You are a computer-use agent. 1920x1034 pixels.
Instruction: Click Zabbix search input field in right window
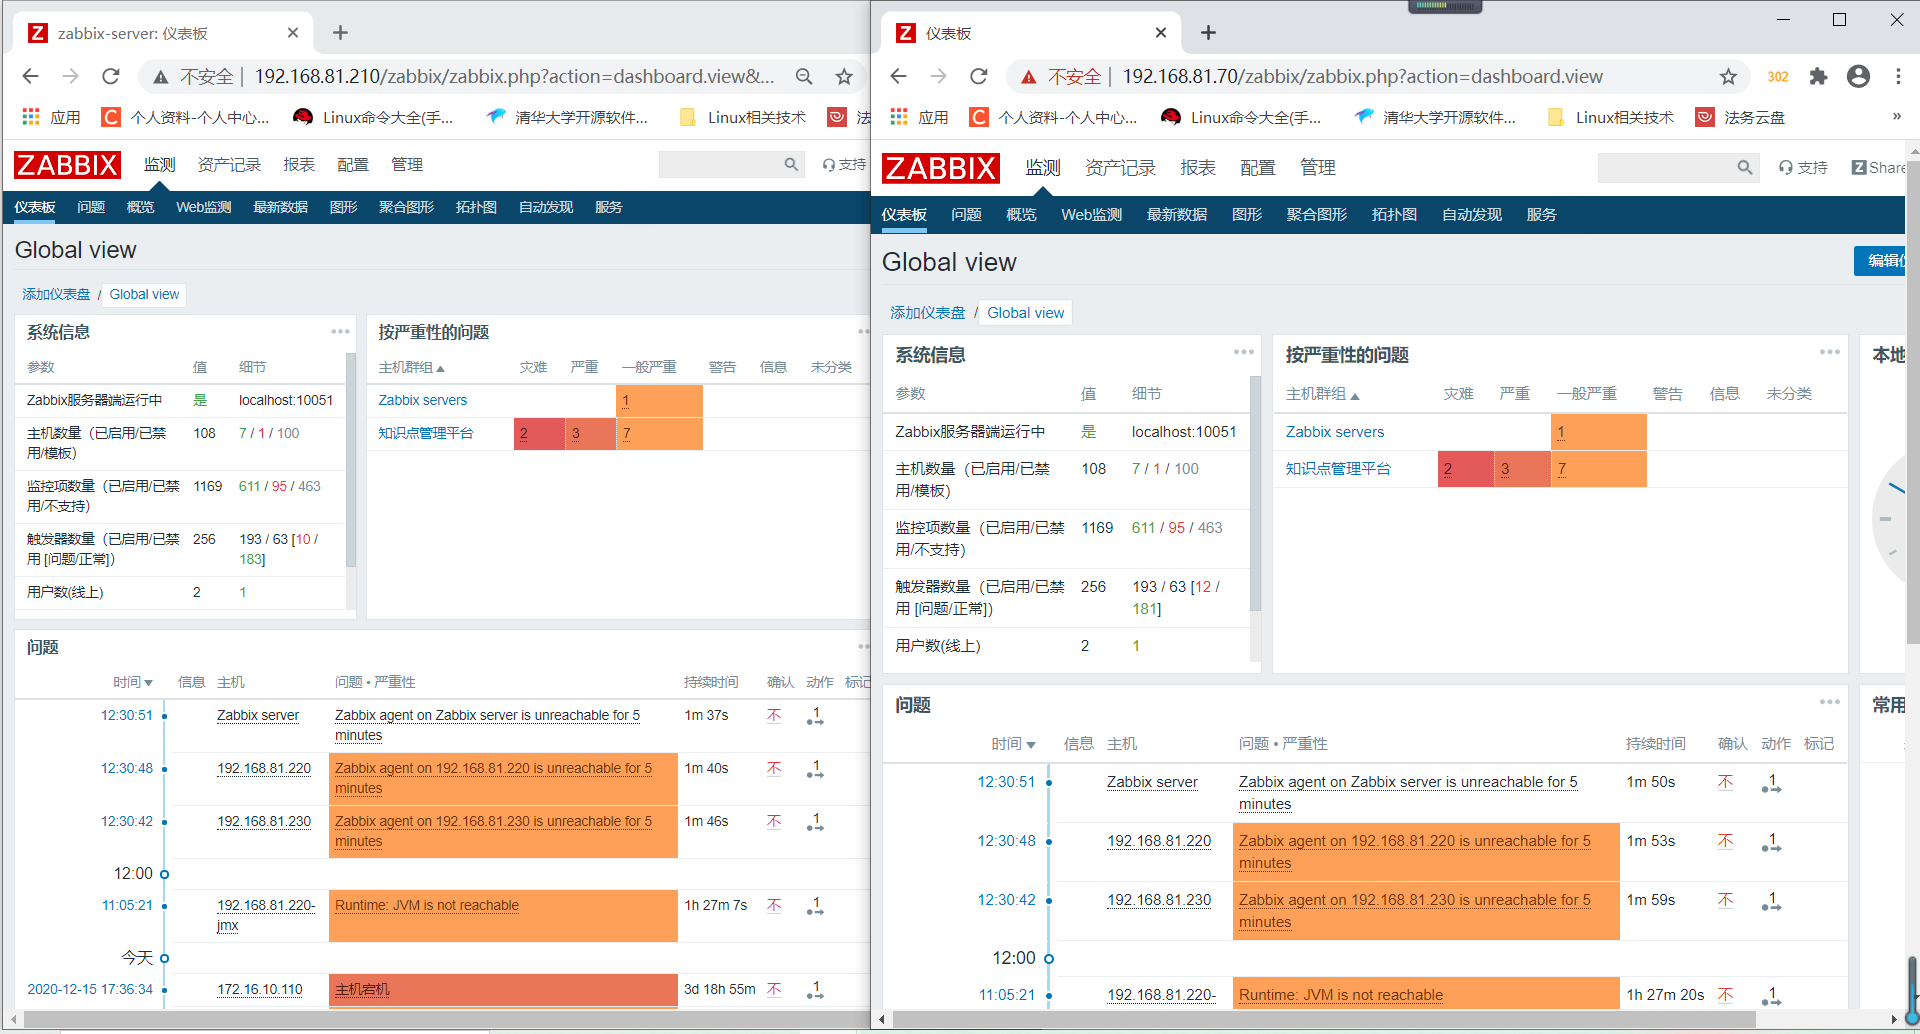[1666, 168]
